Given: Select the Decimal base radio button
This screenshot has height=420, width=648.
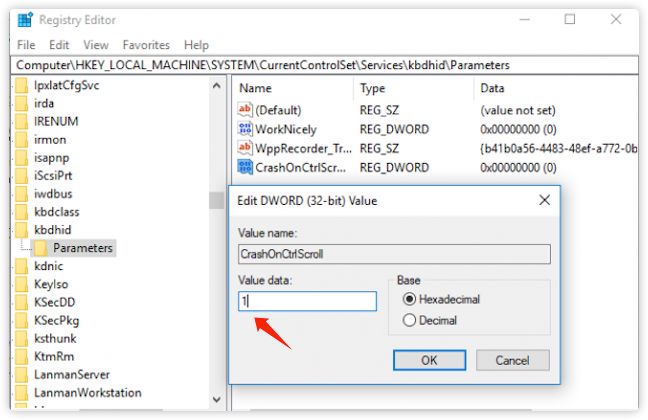Looking at the screenshot, I should [409, 320].
